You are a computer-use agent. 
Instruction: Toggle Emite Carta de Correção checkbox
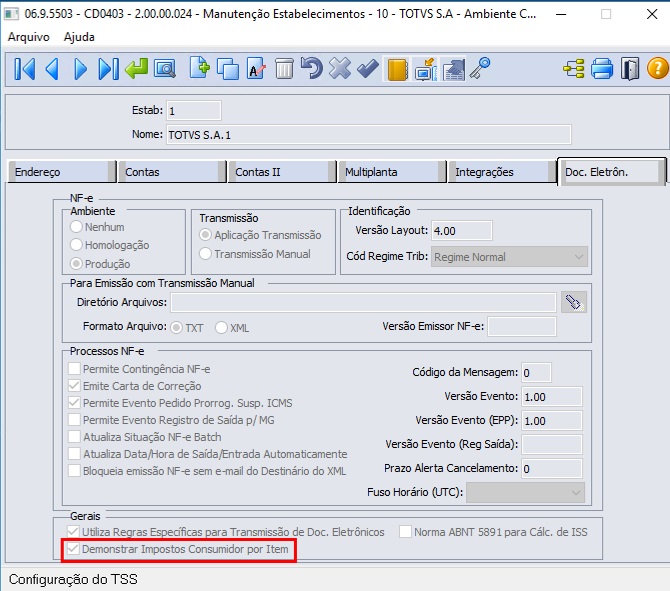pyautogui.click(x=74, y=385)
